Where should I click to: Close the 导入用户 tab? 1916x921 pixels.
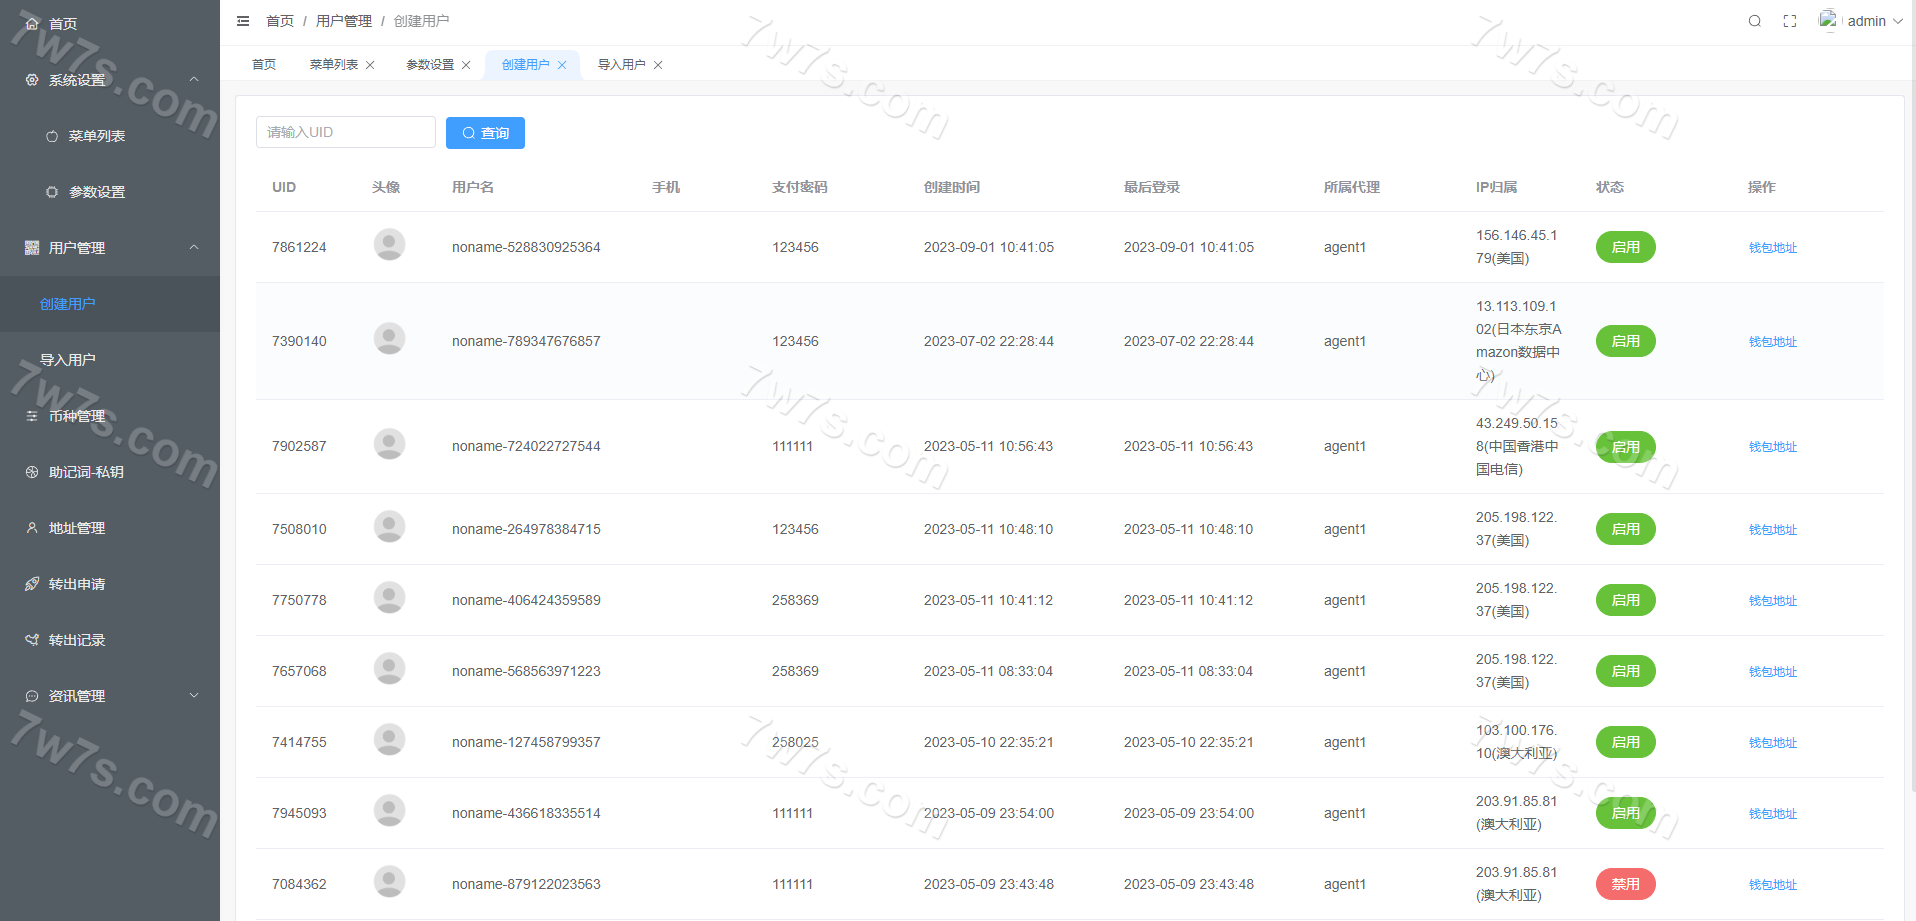pos(658,65)
